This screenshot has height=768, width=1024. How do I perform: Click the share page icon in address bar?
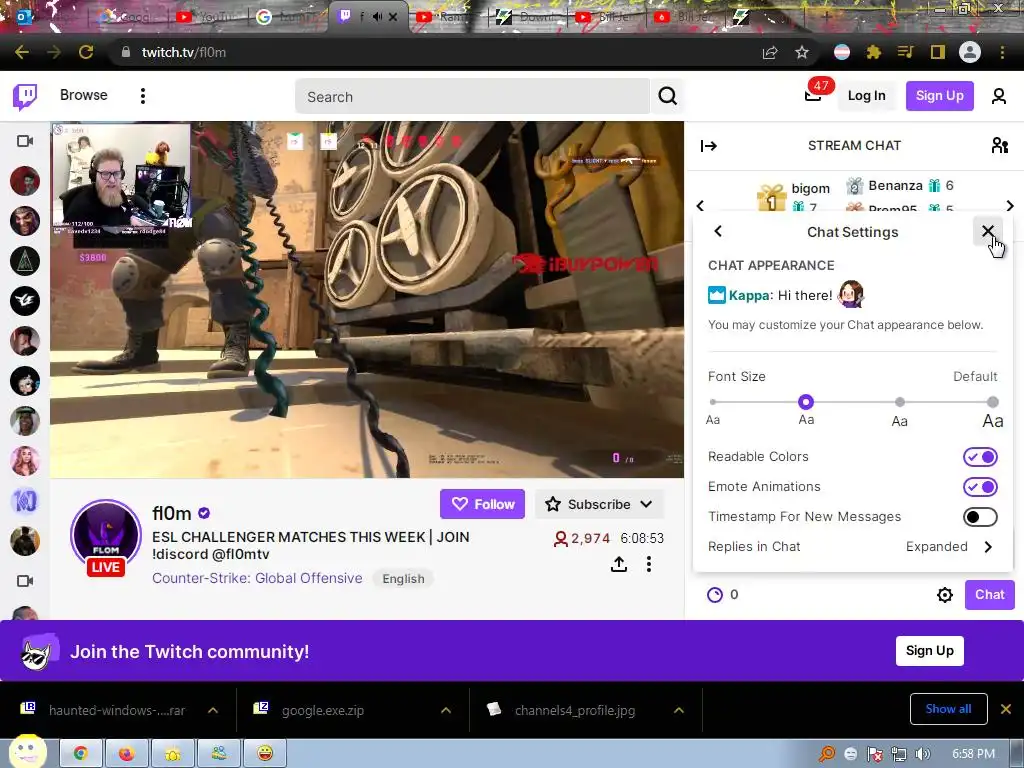[x=770, y=52]
